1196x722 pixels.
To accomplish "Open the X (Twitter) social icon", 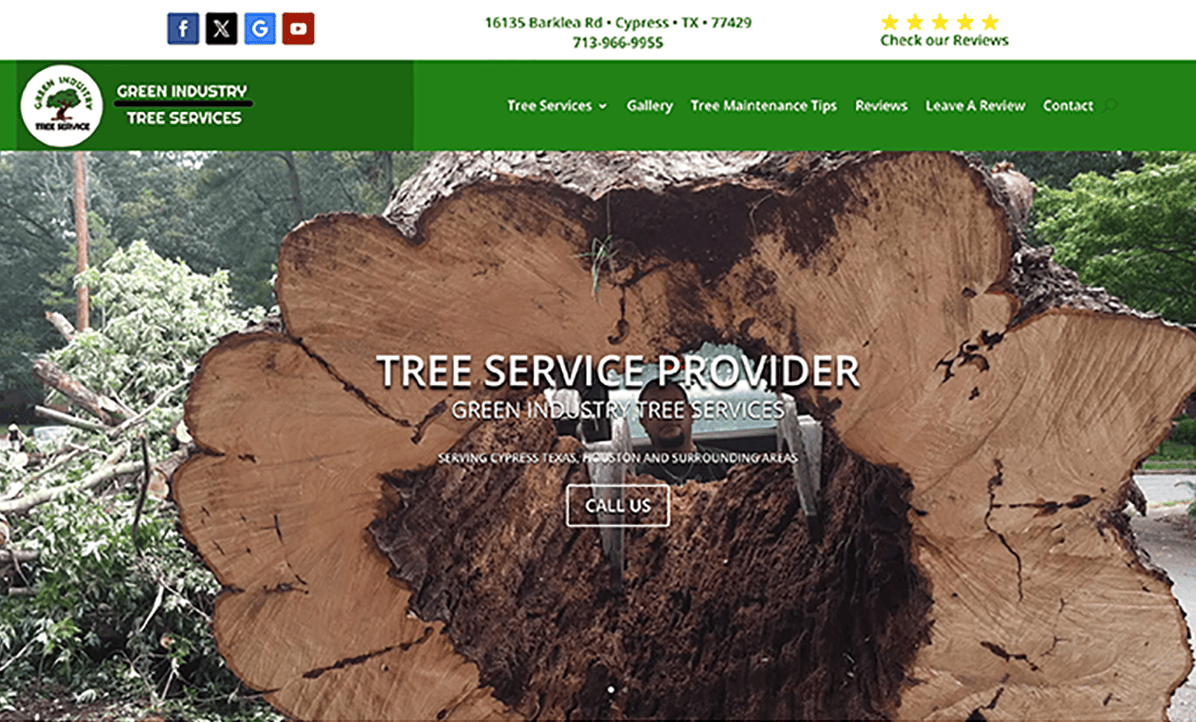I will click(x=221, y=29).
